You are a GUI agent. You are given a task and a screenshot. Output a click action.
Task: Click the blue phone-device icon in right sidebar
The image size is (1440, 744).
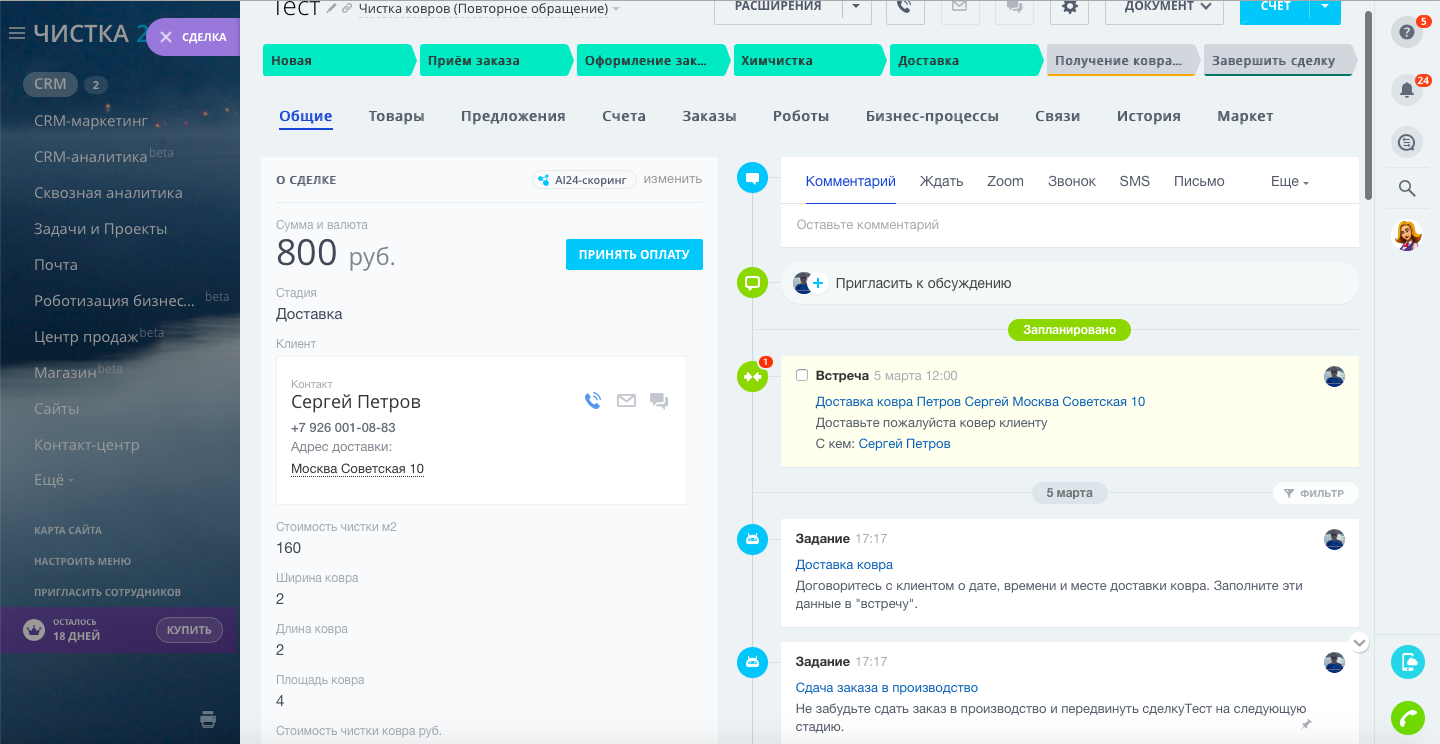[x=1407, y=662]
